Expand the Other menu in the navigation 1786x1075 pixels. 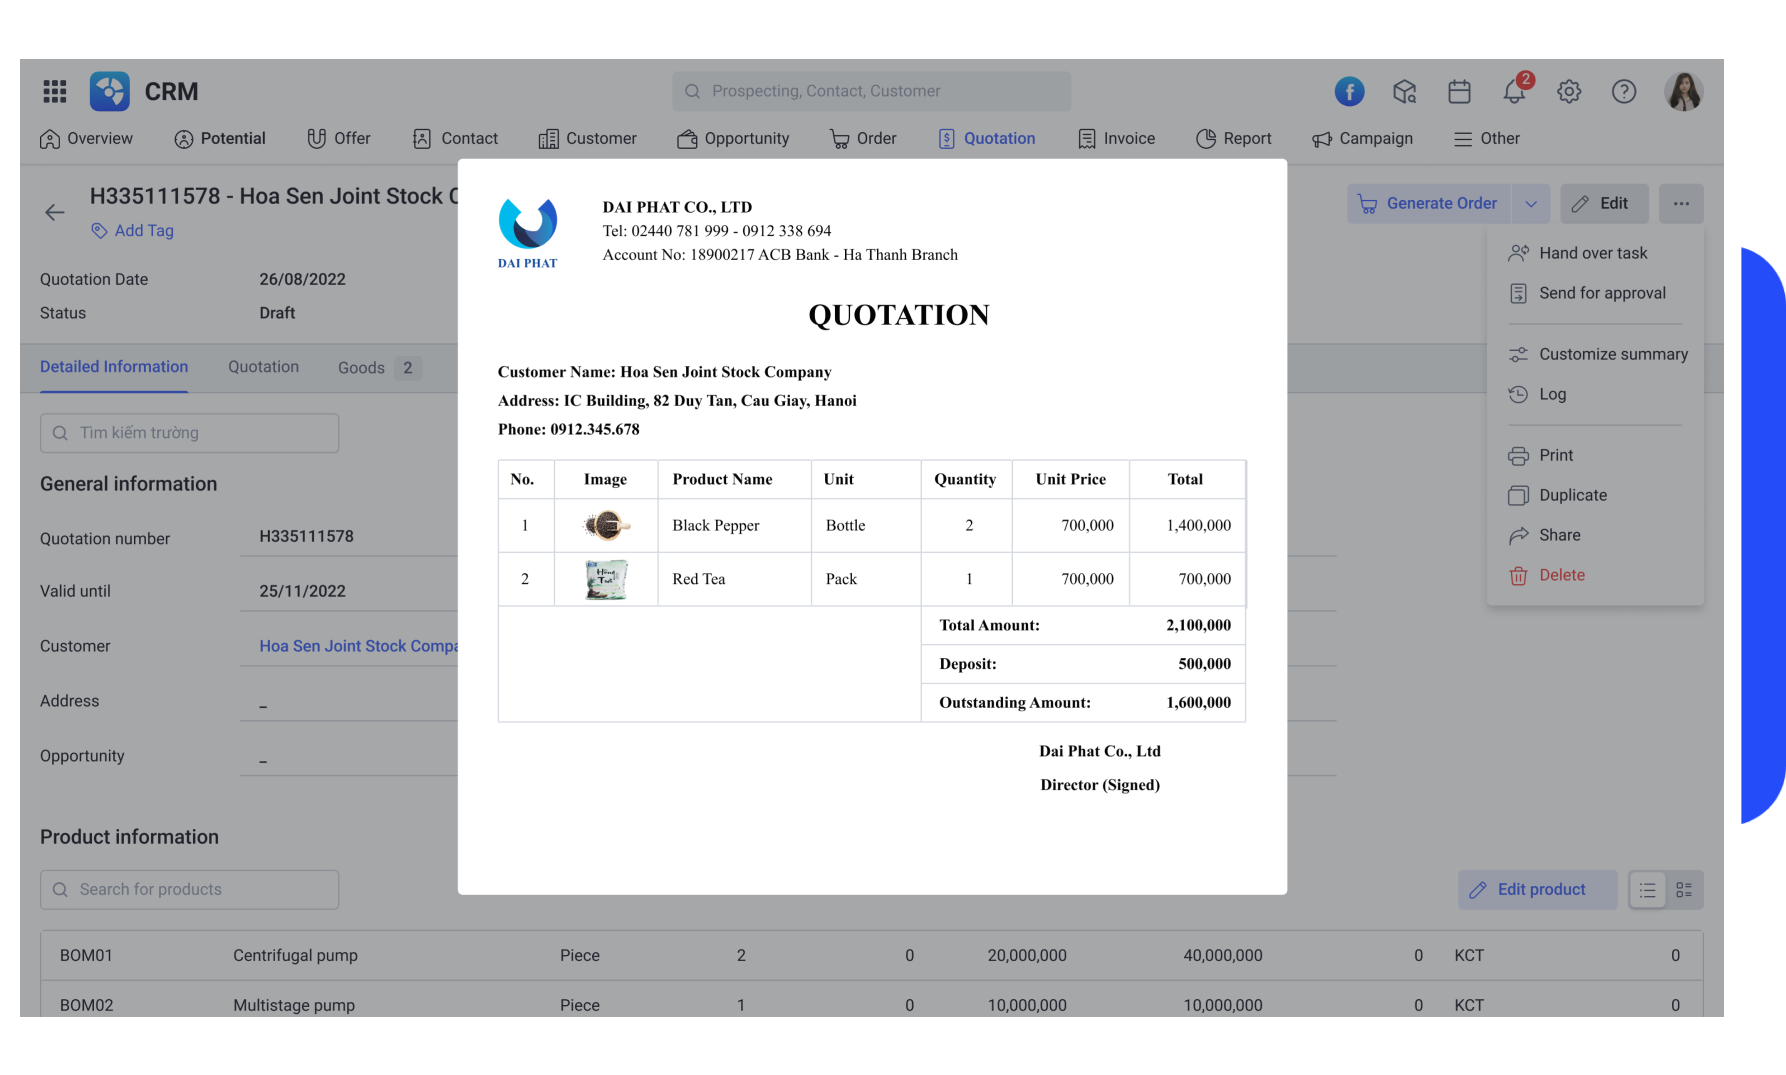(1487, 138)
